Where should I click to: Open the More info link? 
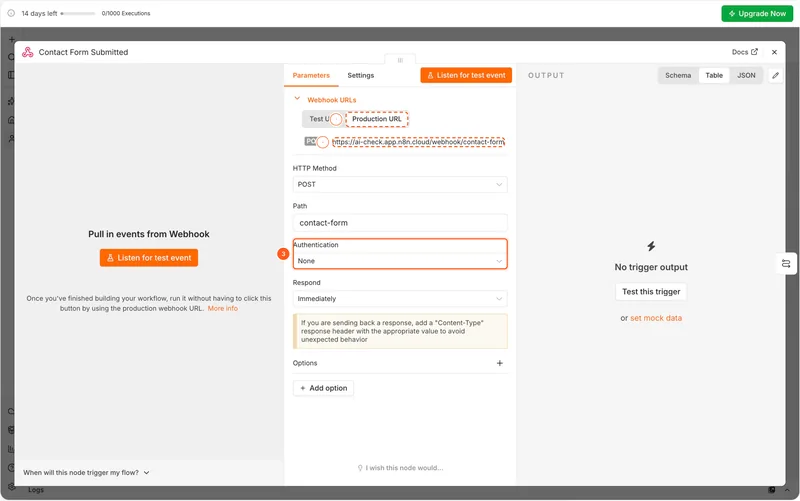pyautogui.click(x=222, y=309)
